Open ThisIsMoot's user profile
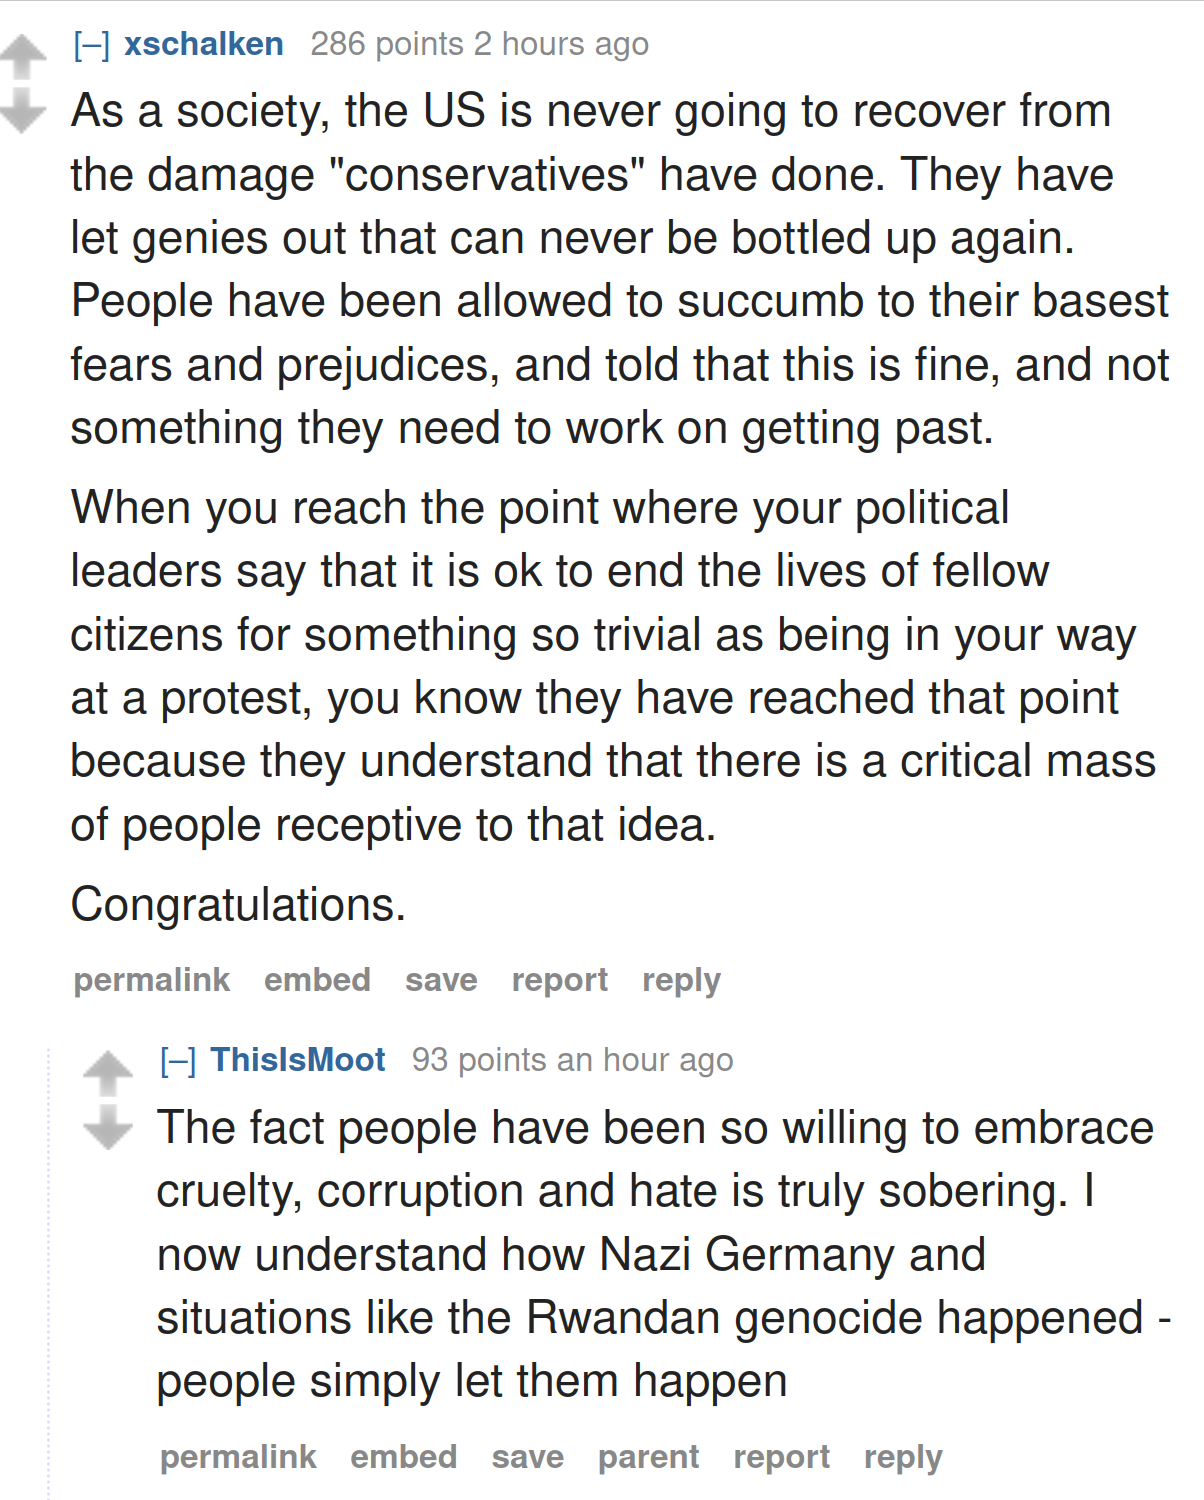The image size is (1204, 1500). coord(298,1060)
